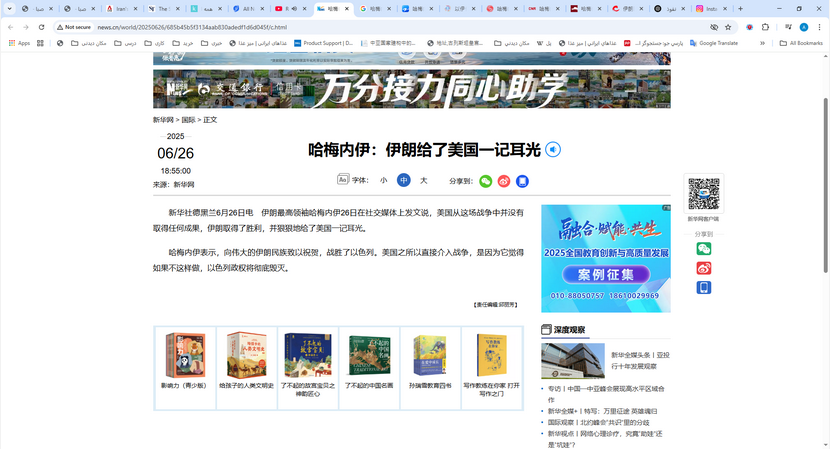Click the mobile phone icon in right sidebar
830x449 pixels.
(x=704, y=288)
